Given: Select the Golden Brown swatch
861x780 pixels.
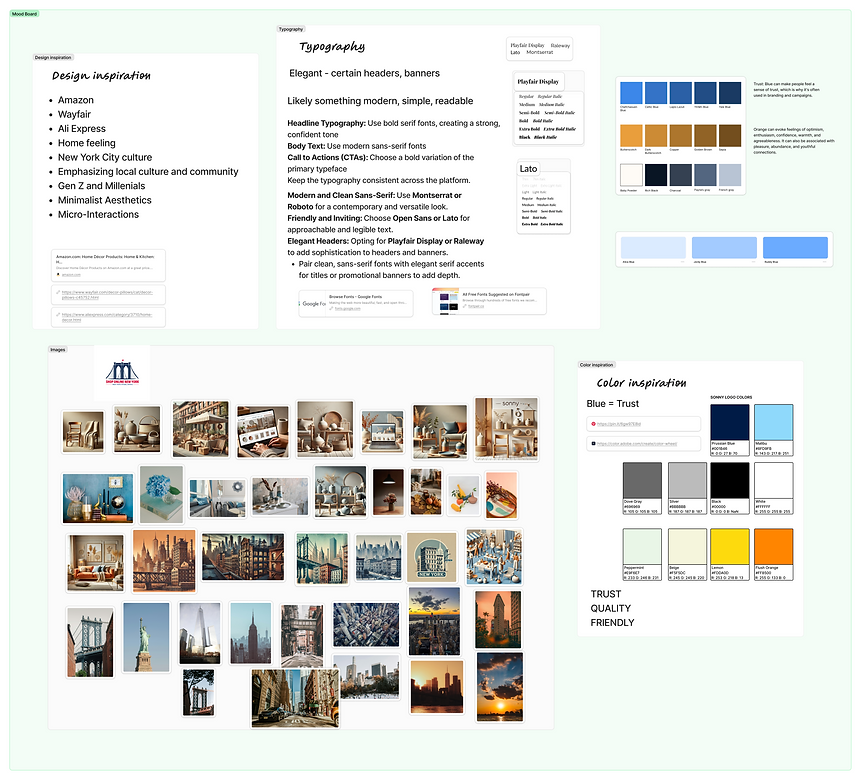Looking at the screenshot, I should 705,136.
